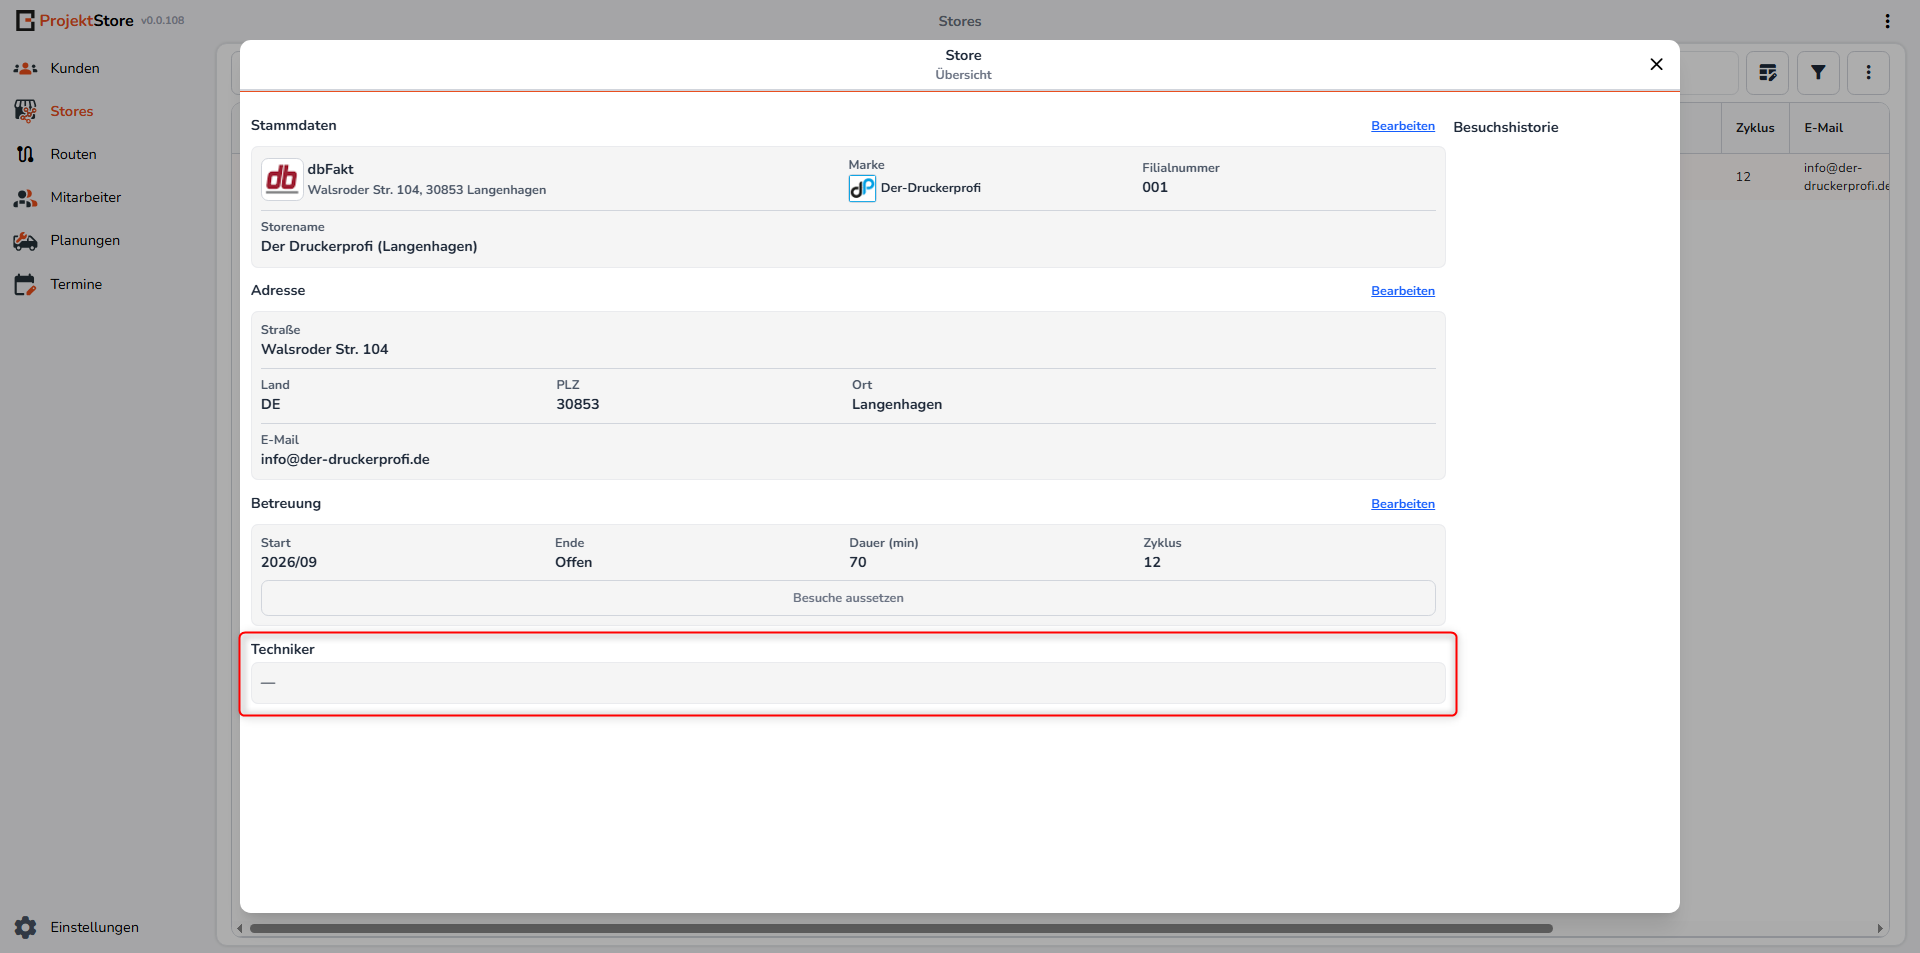Open the top-right app kebab menu
Screen dimensions: 1920x953
click(1887, 21)
